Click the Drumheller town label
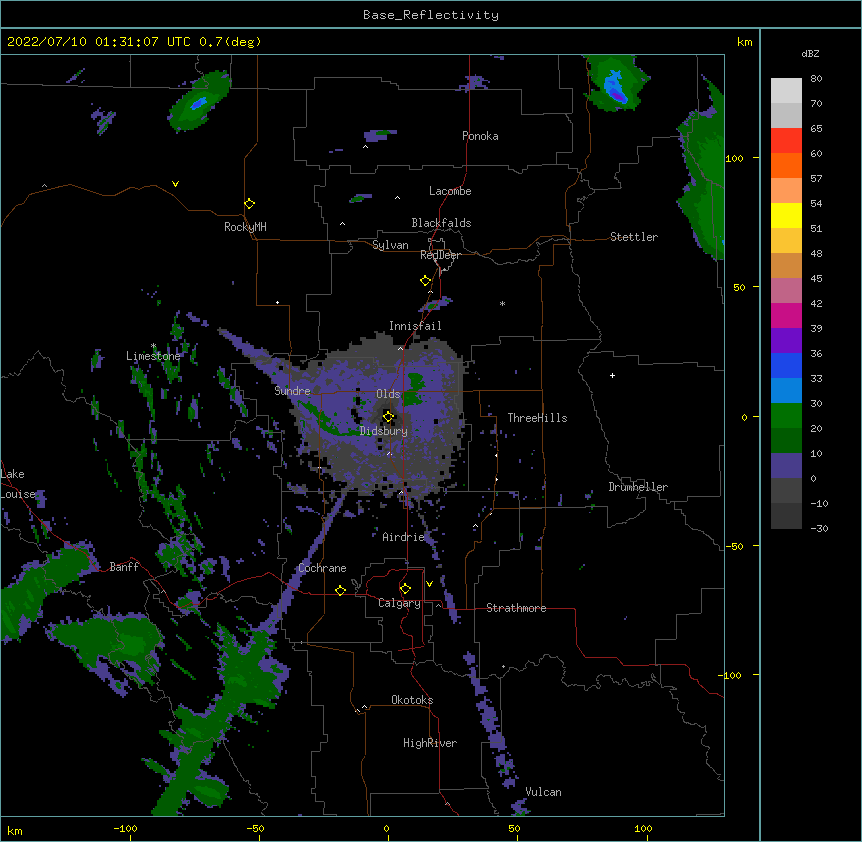The width and height of the screenshot is (862, 842). tap(638, 487)
